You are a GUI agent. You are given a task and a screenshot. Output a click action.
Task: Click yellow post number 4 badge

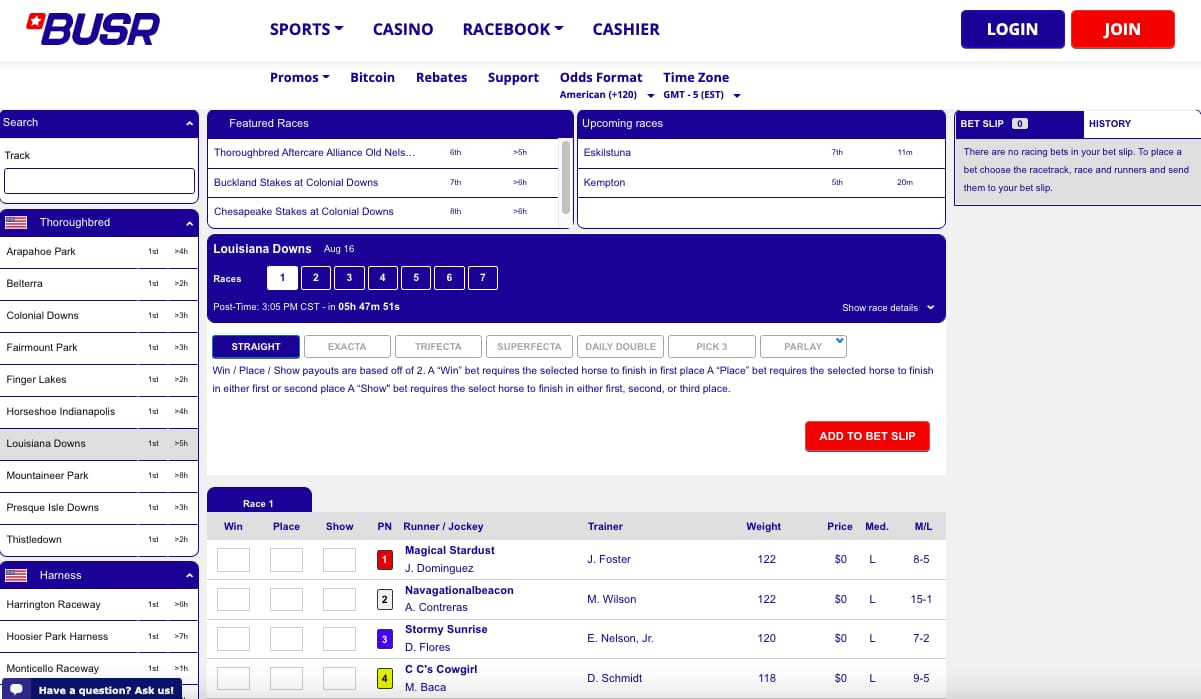tap(385, 678)
